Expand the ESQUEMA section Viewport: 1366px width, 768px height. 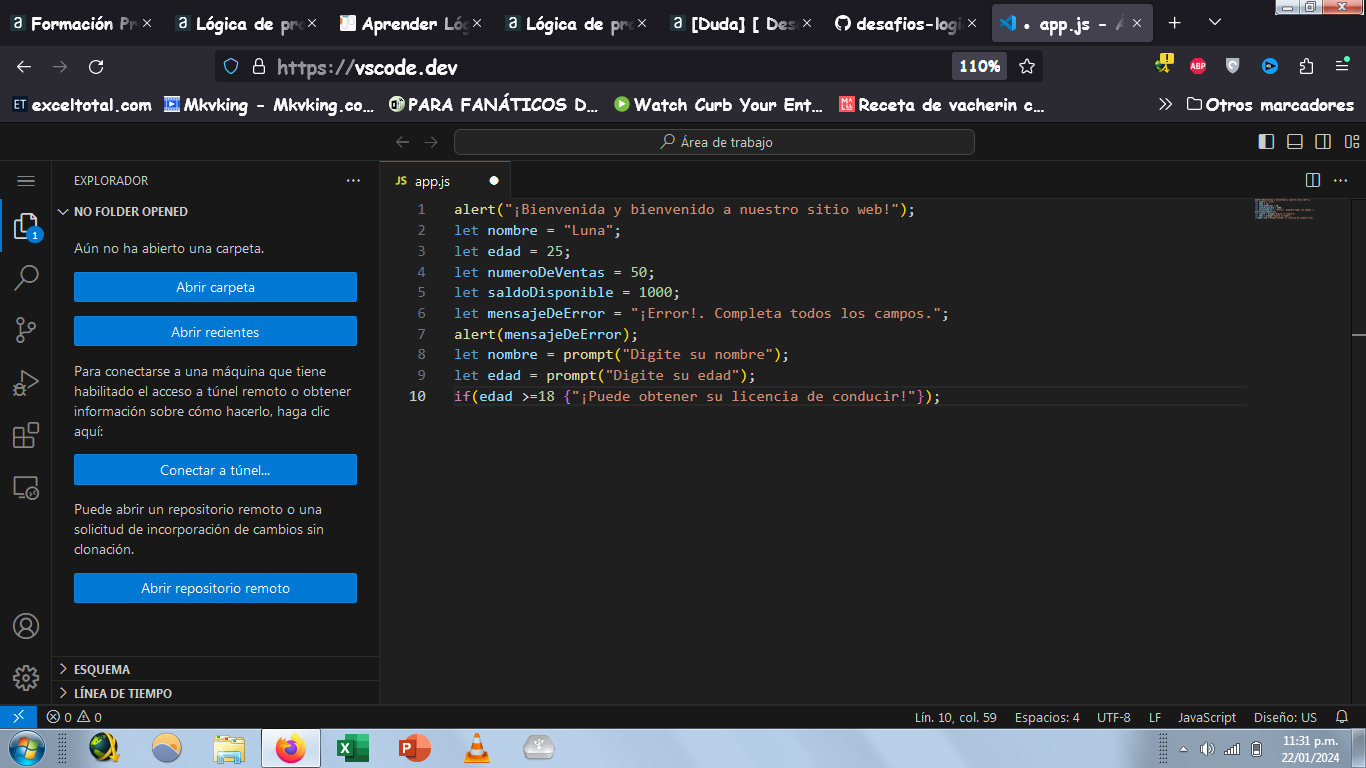pyautogui.click(x=215, y=669)
